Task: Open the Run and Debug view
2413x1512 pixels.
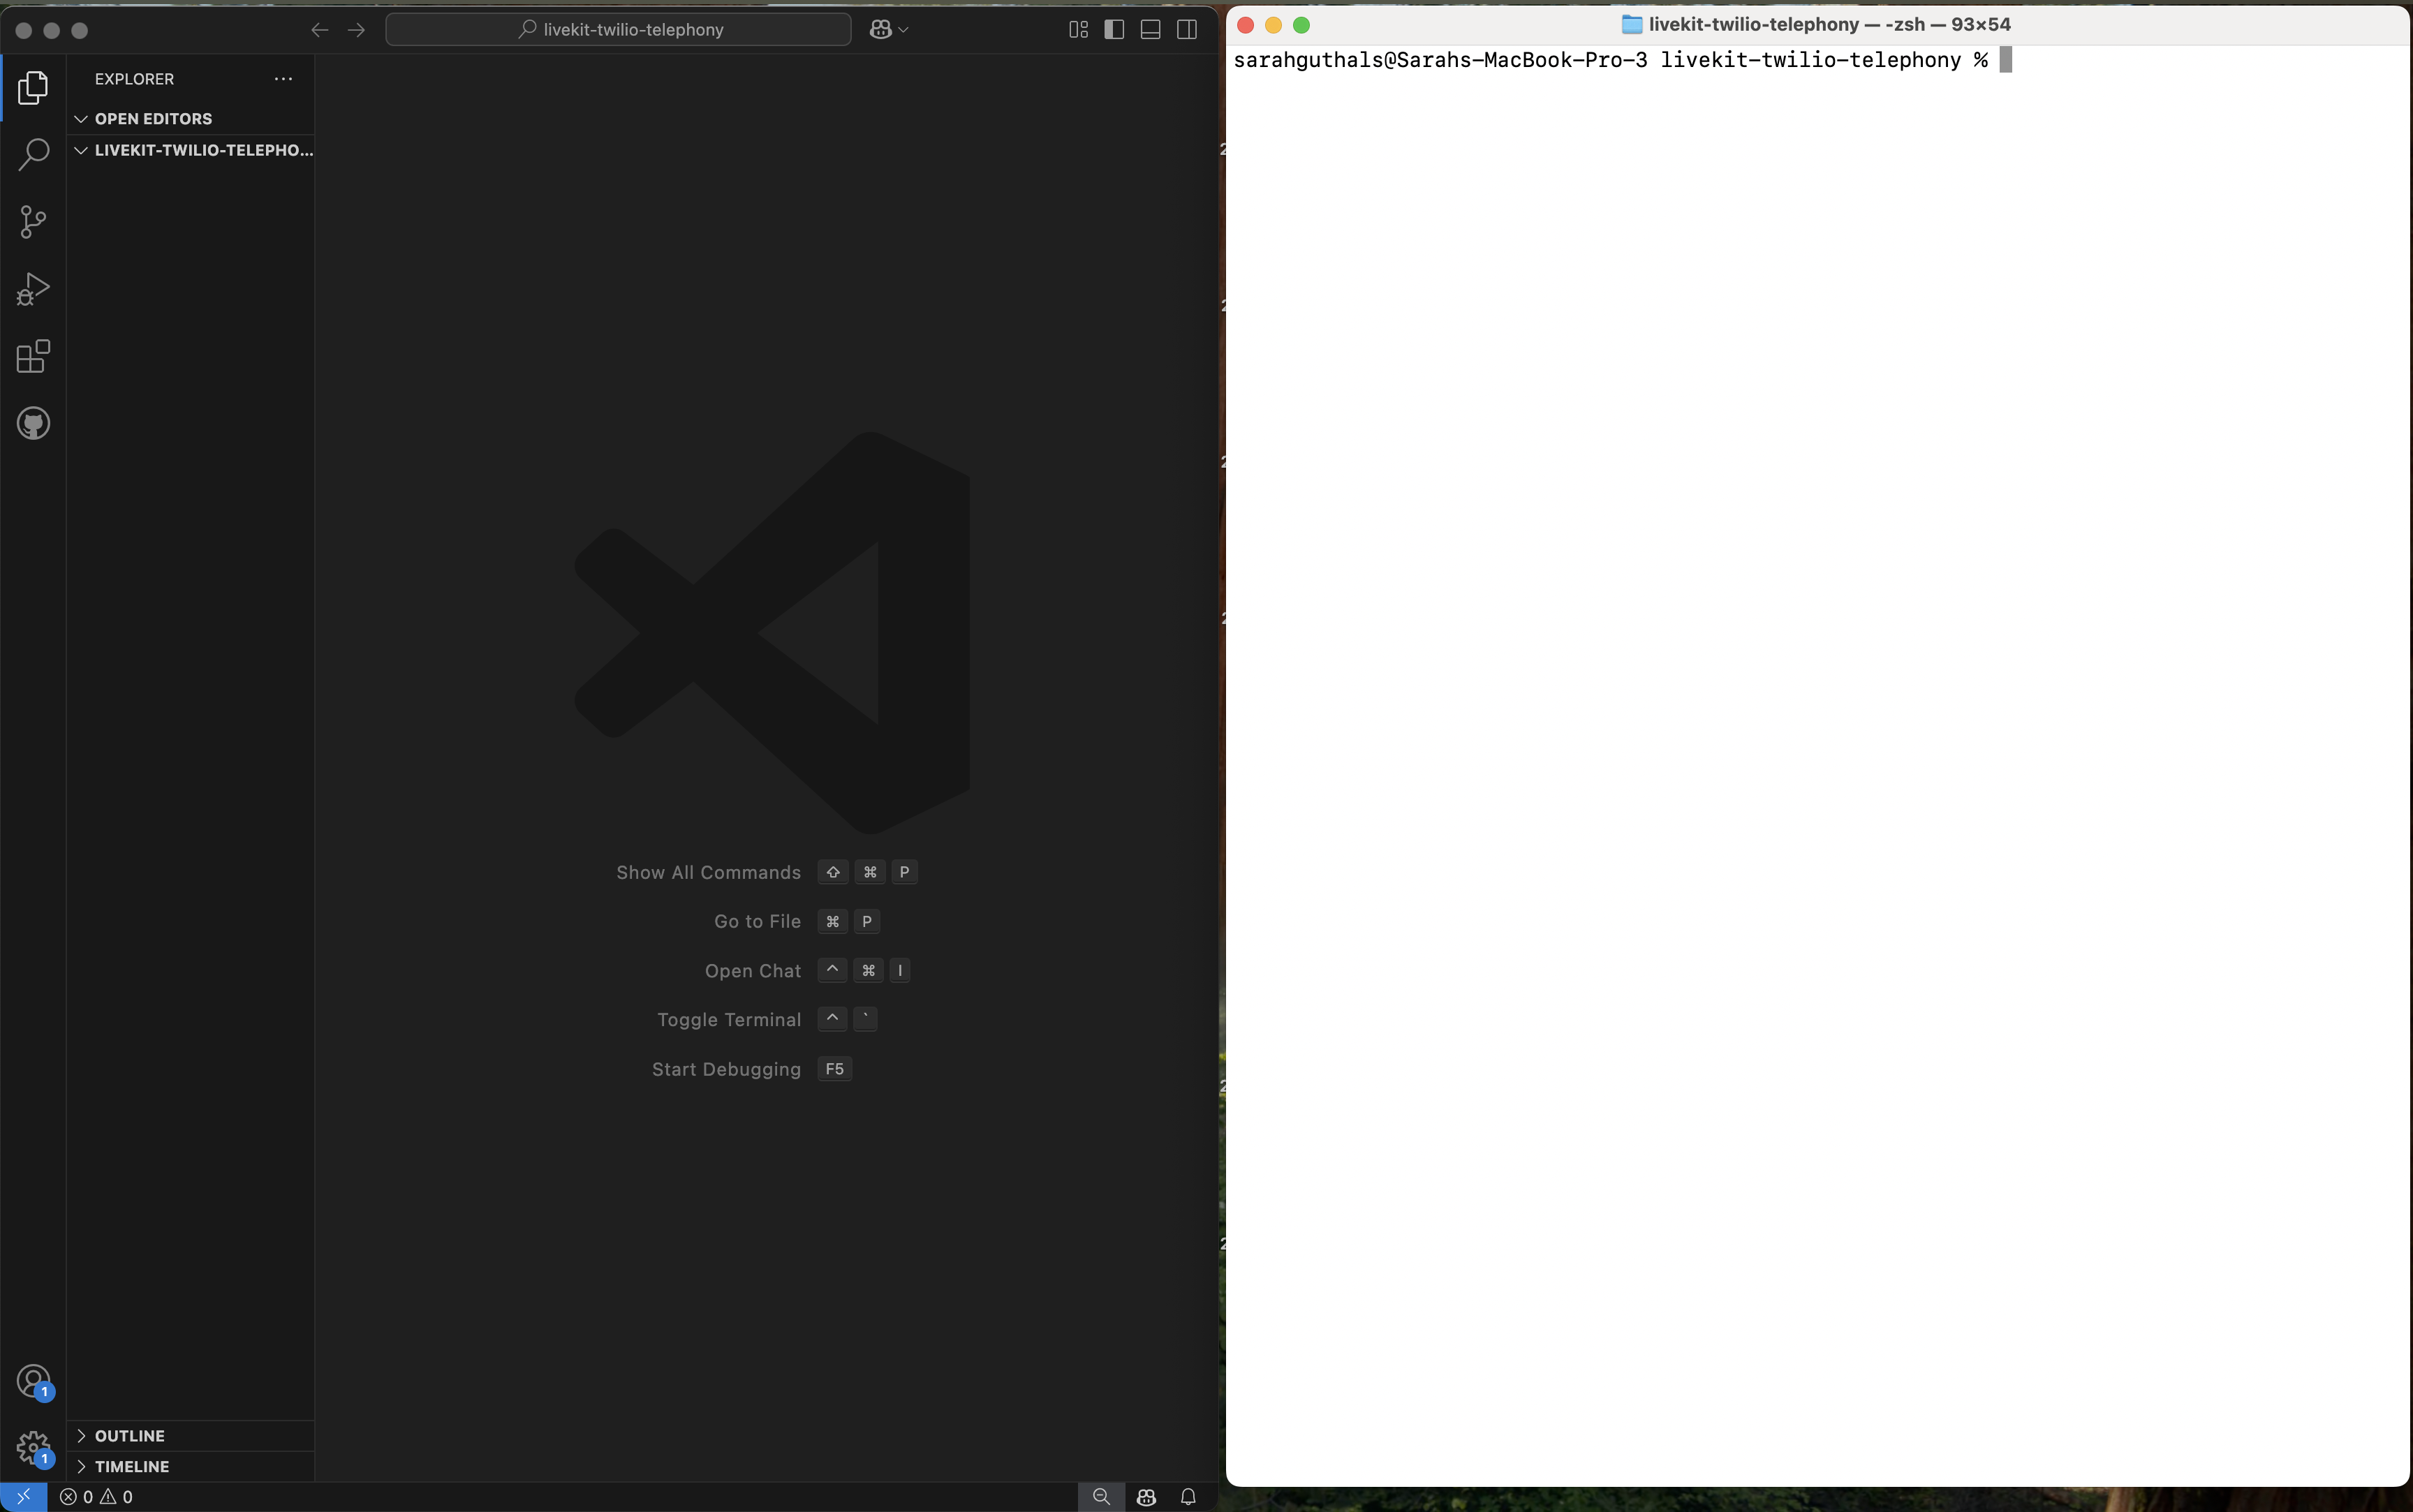Action: point(33,289)
